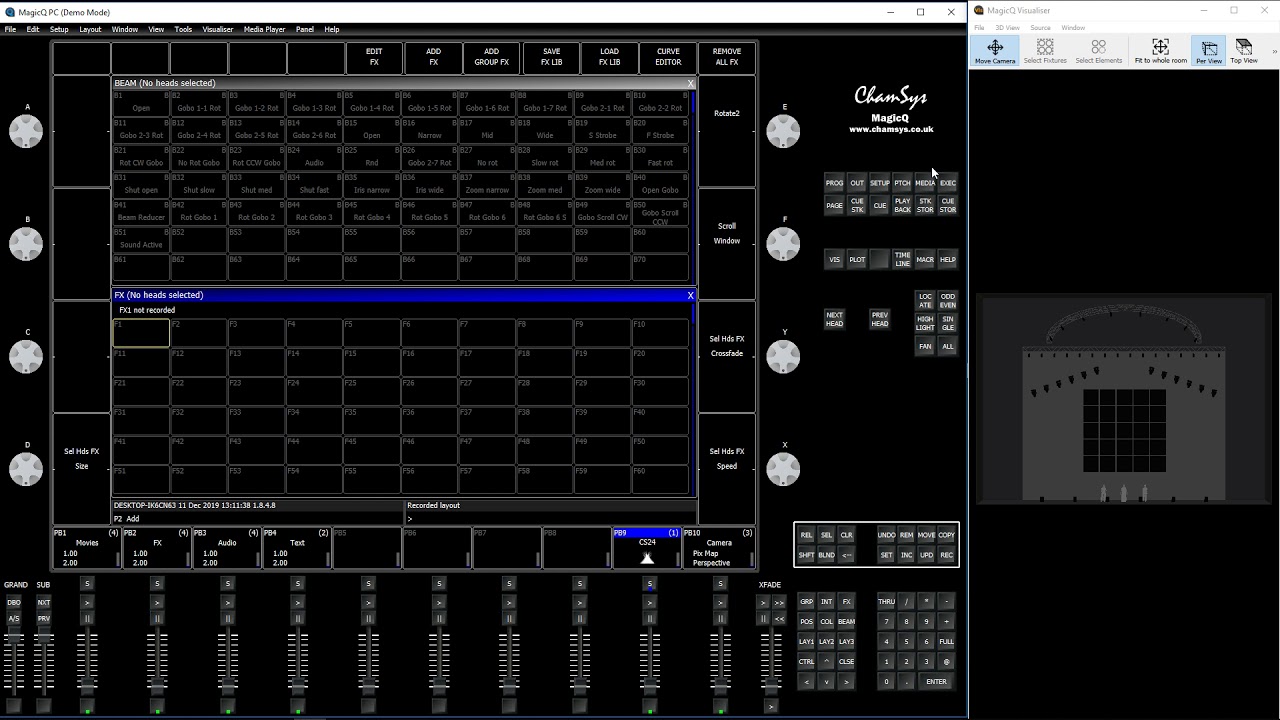Open the Visualiser menu dropdown

point(217,29)
